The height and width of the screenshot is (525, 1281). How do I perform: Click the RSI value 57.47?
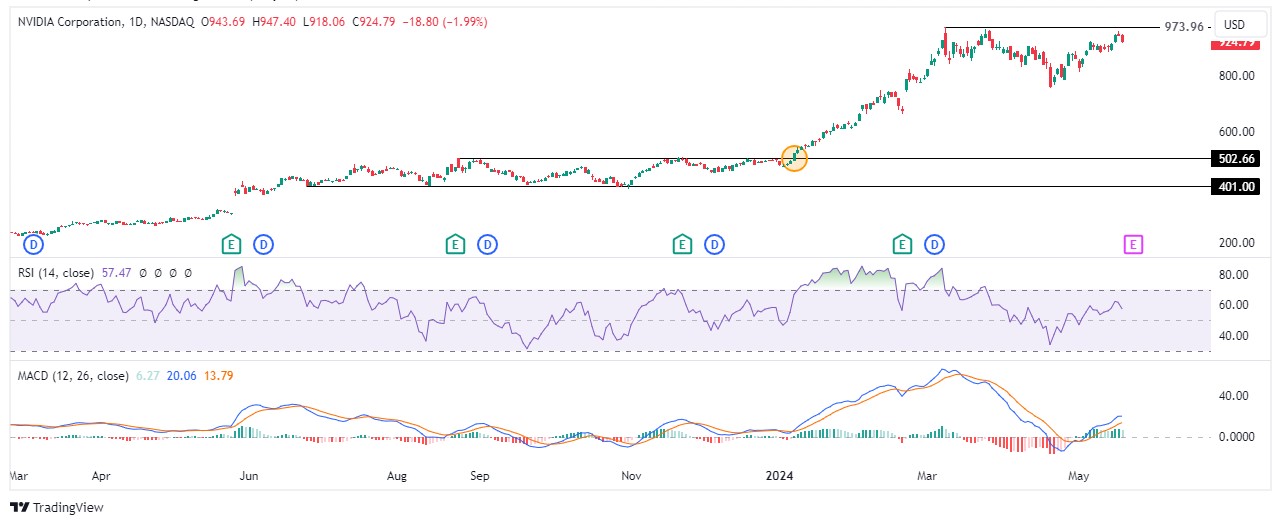(x=117, y=272)
